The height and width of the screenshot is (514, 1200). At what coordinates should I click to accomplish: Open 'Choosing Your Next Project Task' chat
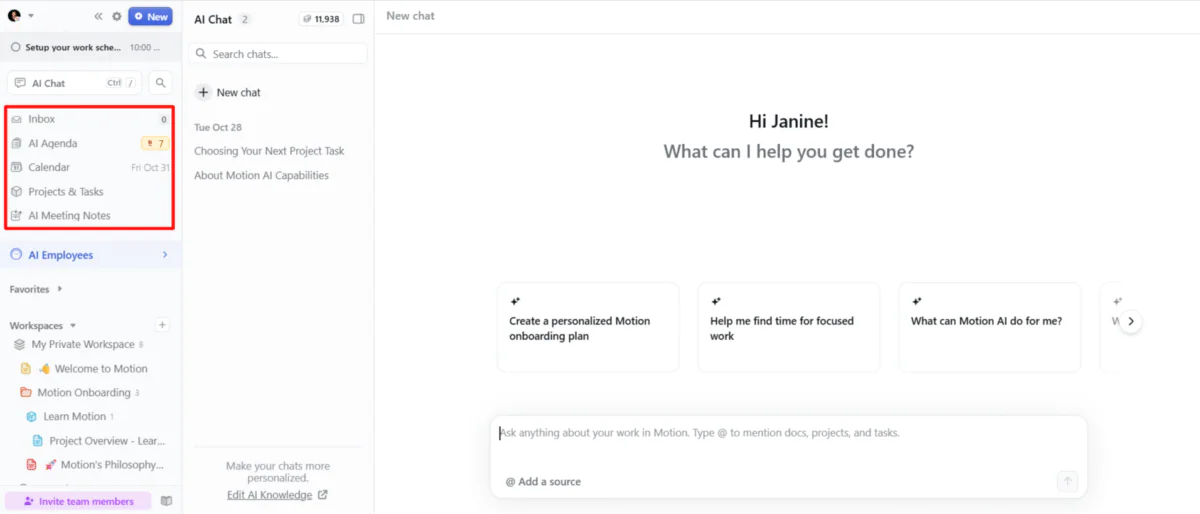click(269, 151)
